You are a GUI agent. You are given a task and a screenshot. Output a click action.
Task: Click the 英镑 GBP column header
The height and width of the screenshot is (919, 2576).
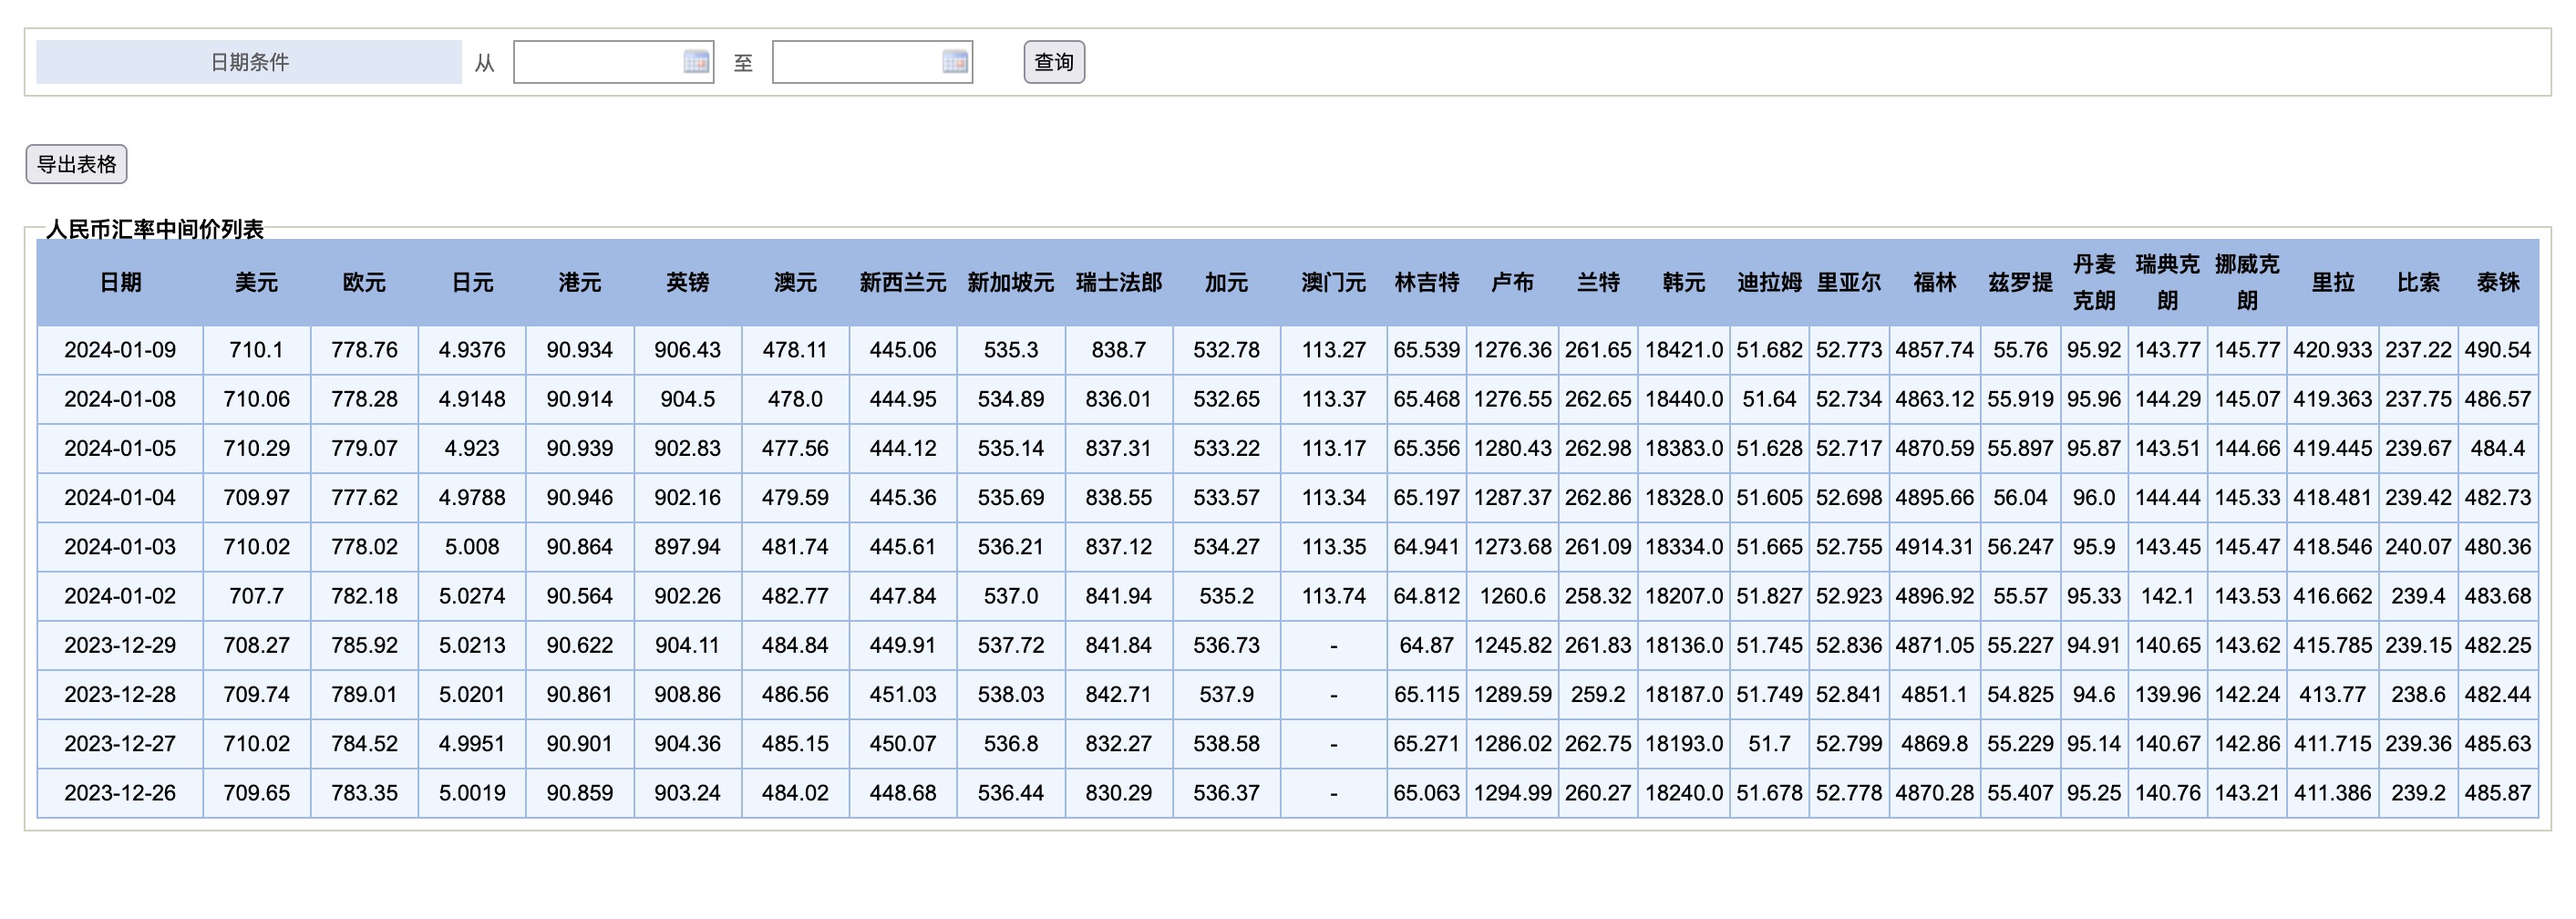coord(690,283)
